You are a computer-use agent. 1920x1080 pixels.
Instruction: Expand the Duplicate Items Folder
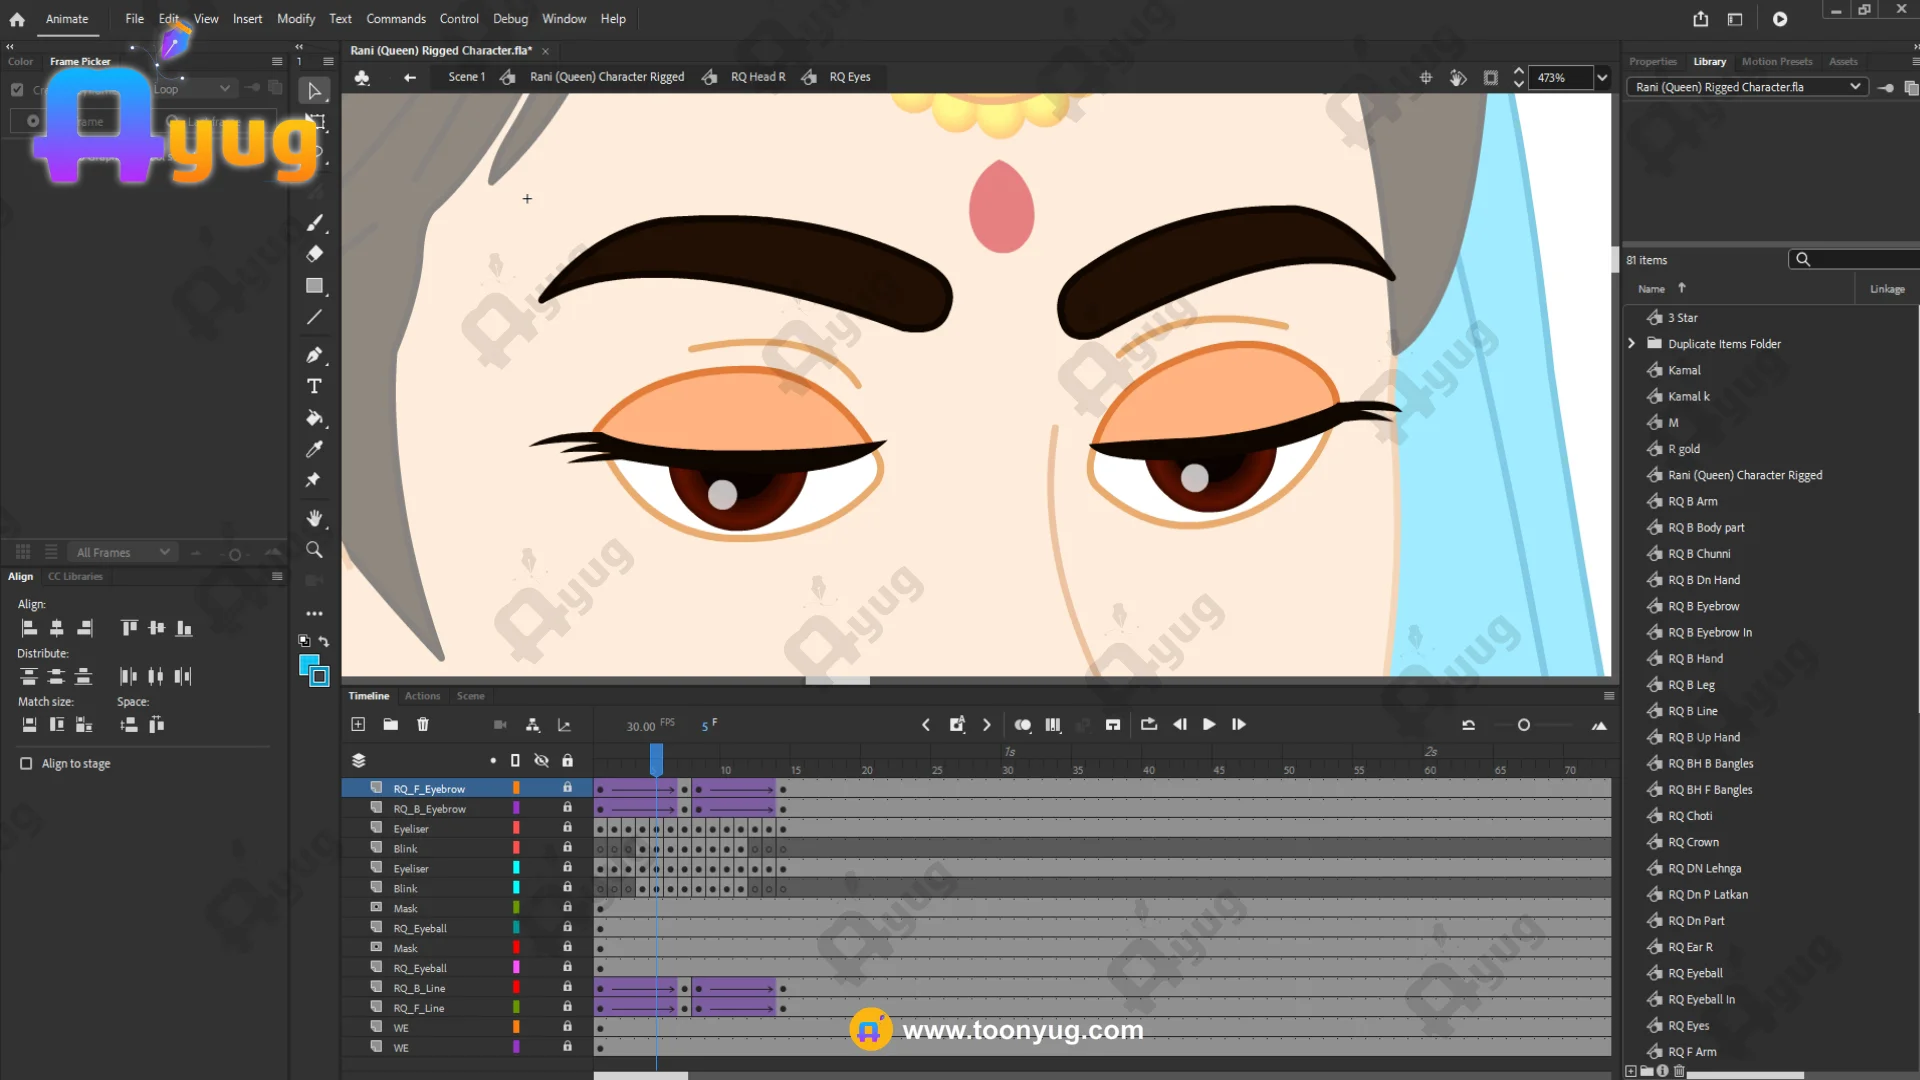(1632, 343)
